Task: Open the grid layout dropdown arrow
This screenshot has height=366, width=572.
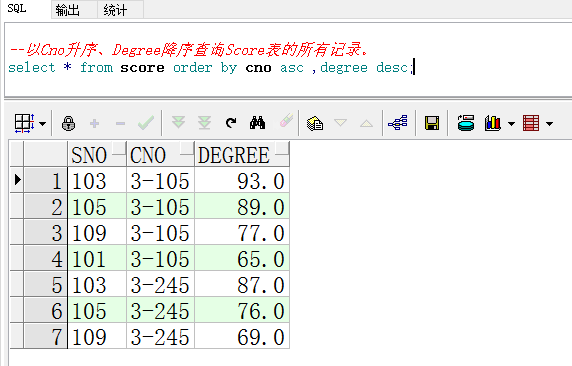Action: click(42, 124)
